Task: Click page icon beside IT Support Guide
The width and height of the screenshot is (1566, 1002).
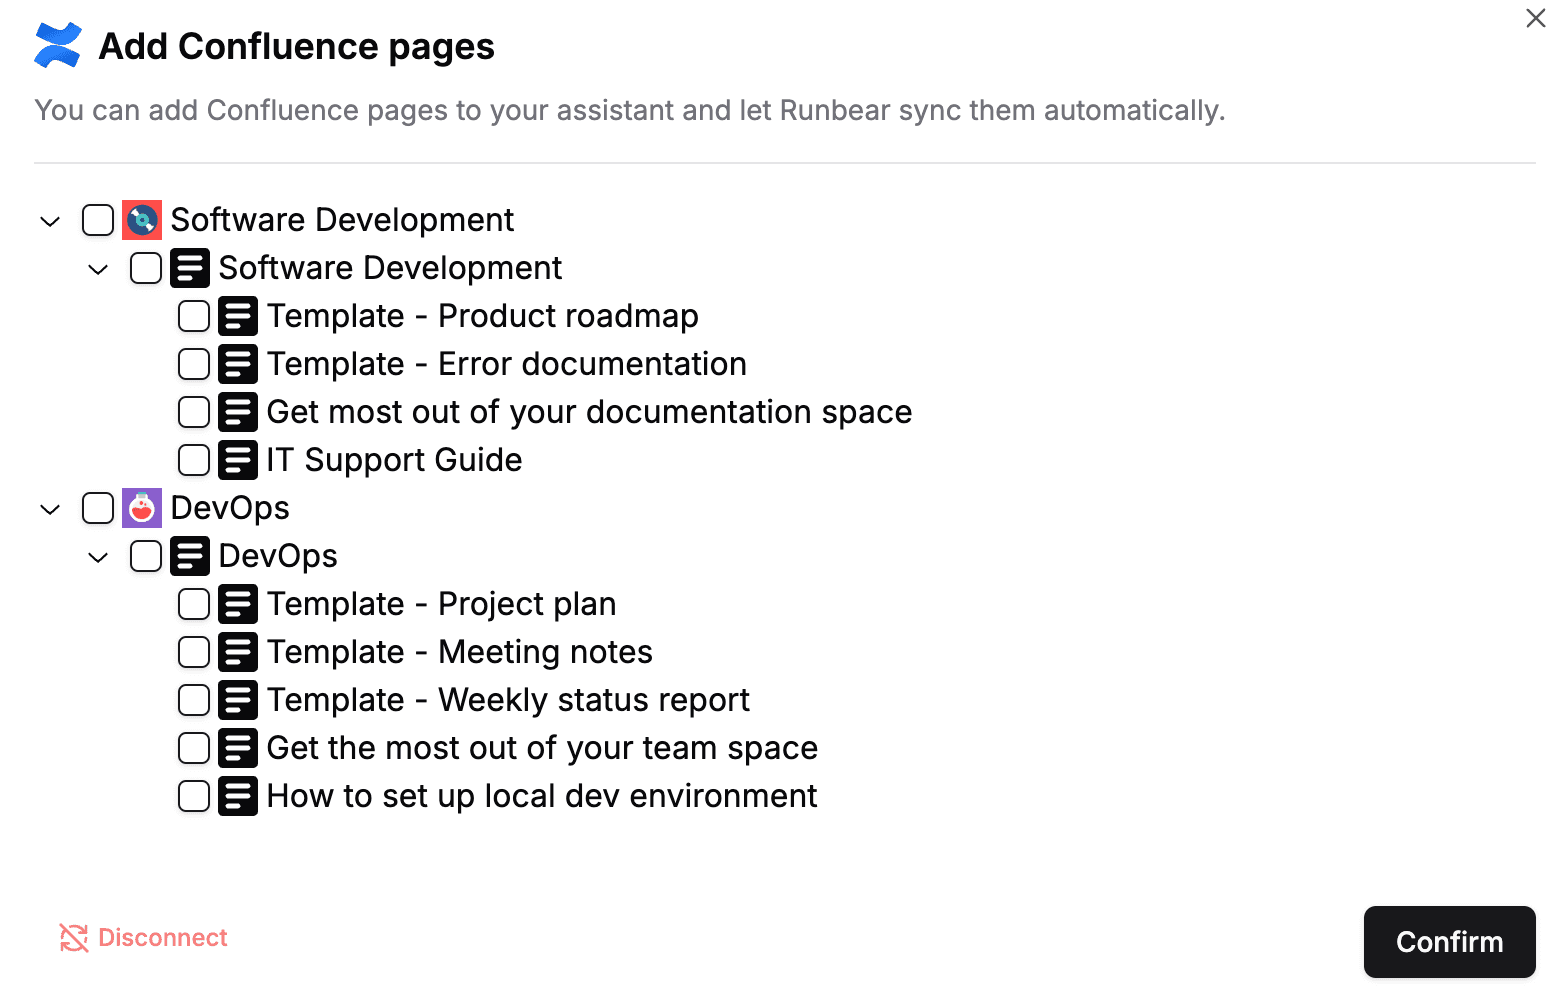Action: coord(238,460)
